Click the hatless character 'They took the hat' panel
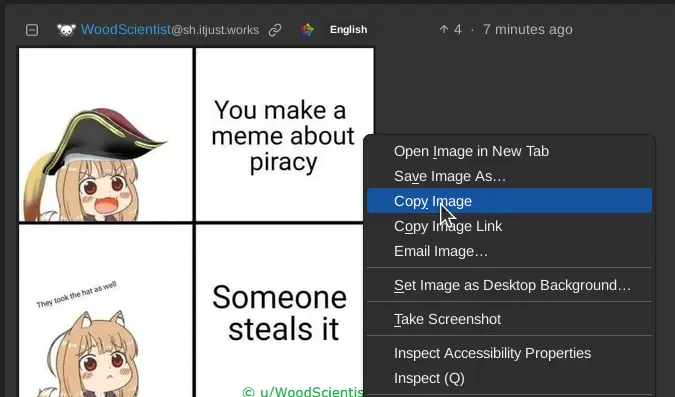This screenshot has height=397, width=675. coord(105,311)
